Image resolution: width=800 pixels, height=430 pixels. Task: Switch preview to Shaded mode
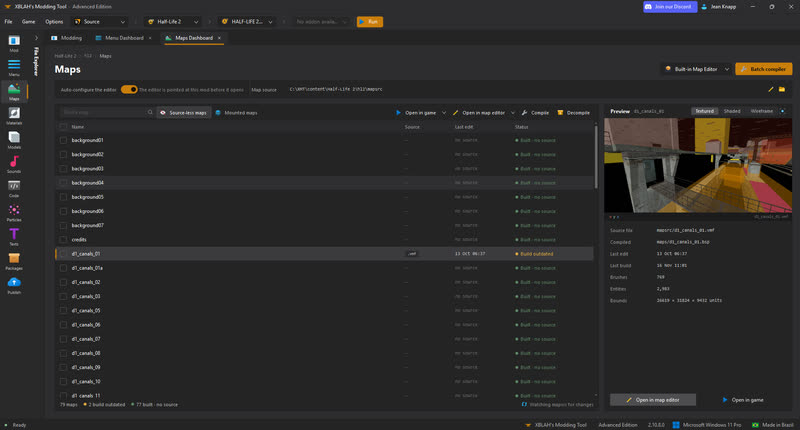coord(732,111)
